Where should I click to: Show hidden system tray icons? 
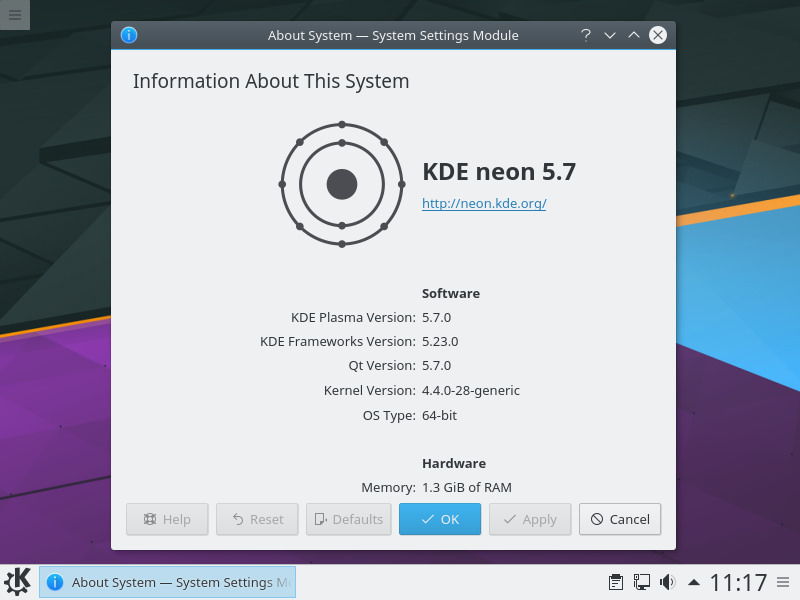[x=694, y=582]
